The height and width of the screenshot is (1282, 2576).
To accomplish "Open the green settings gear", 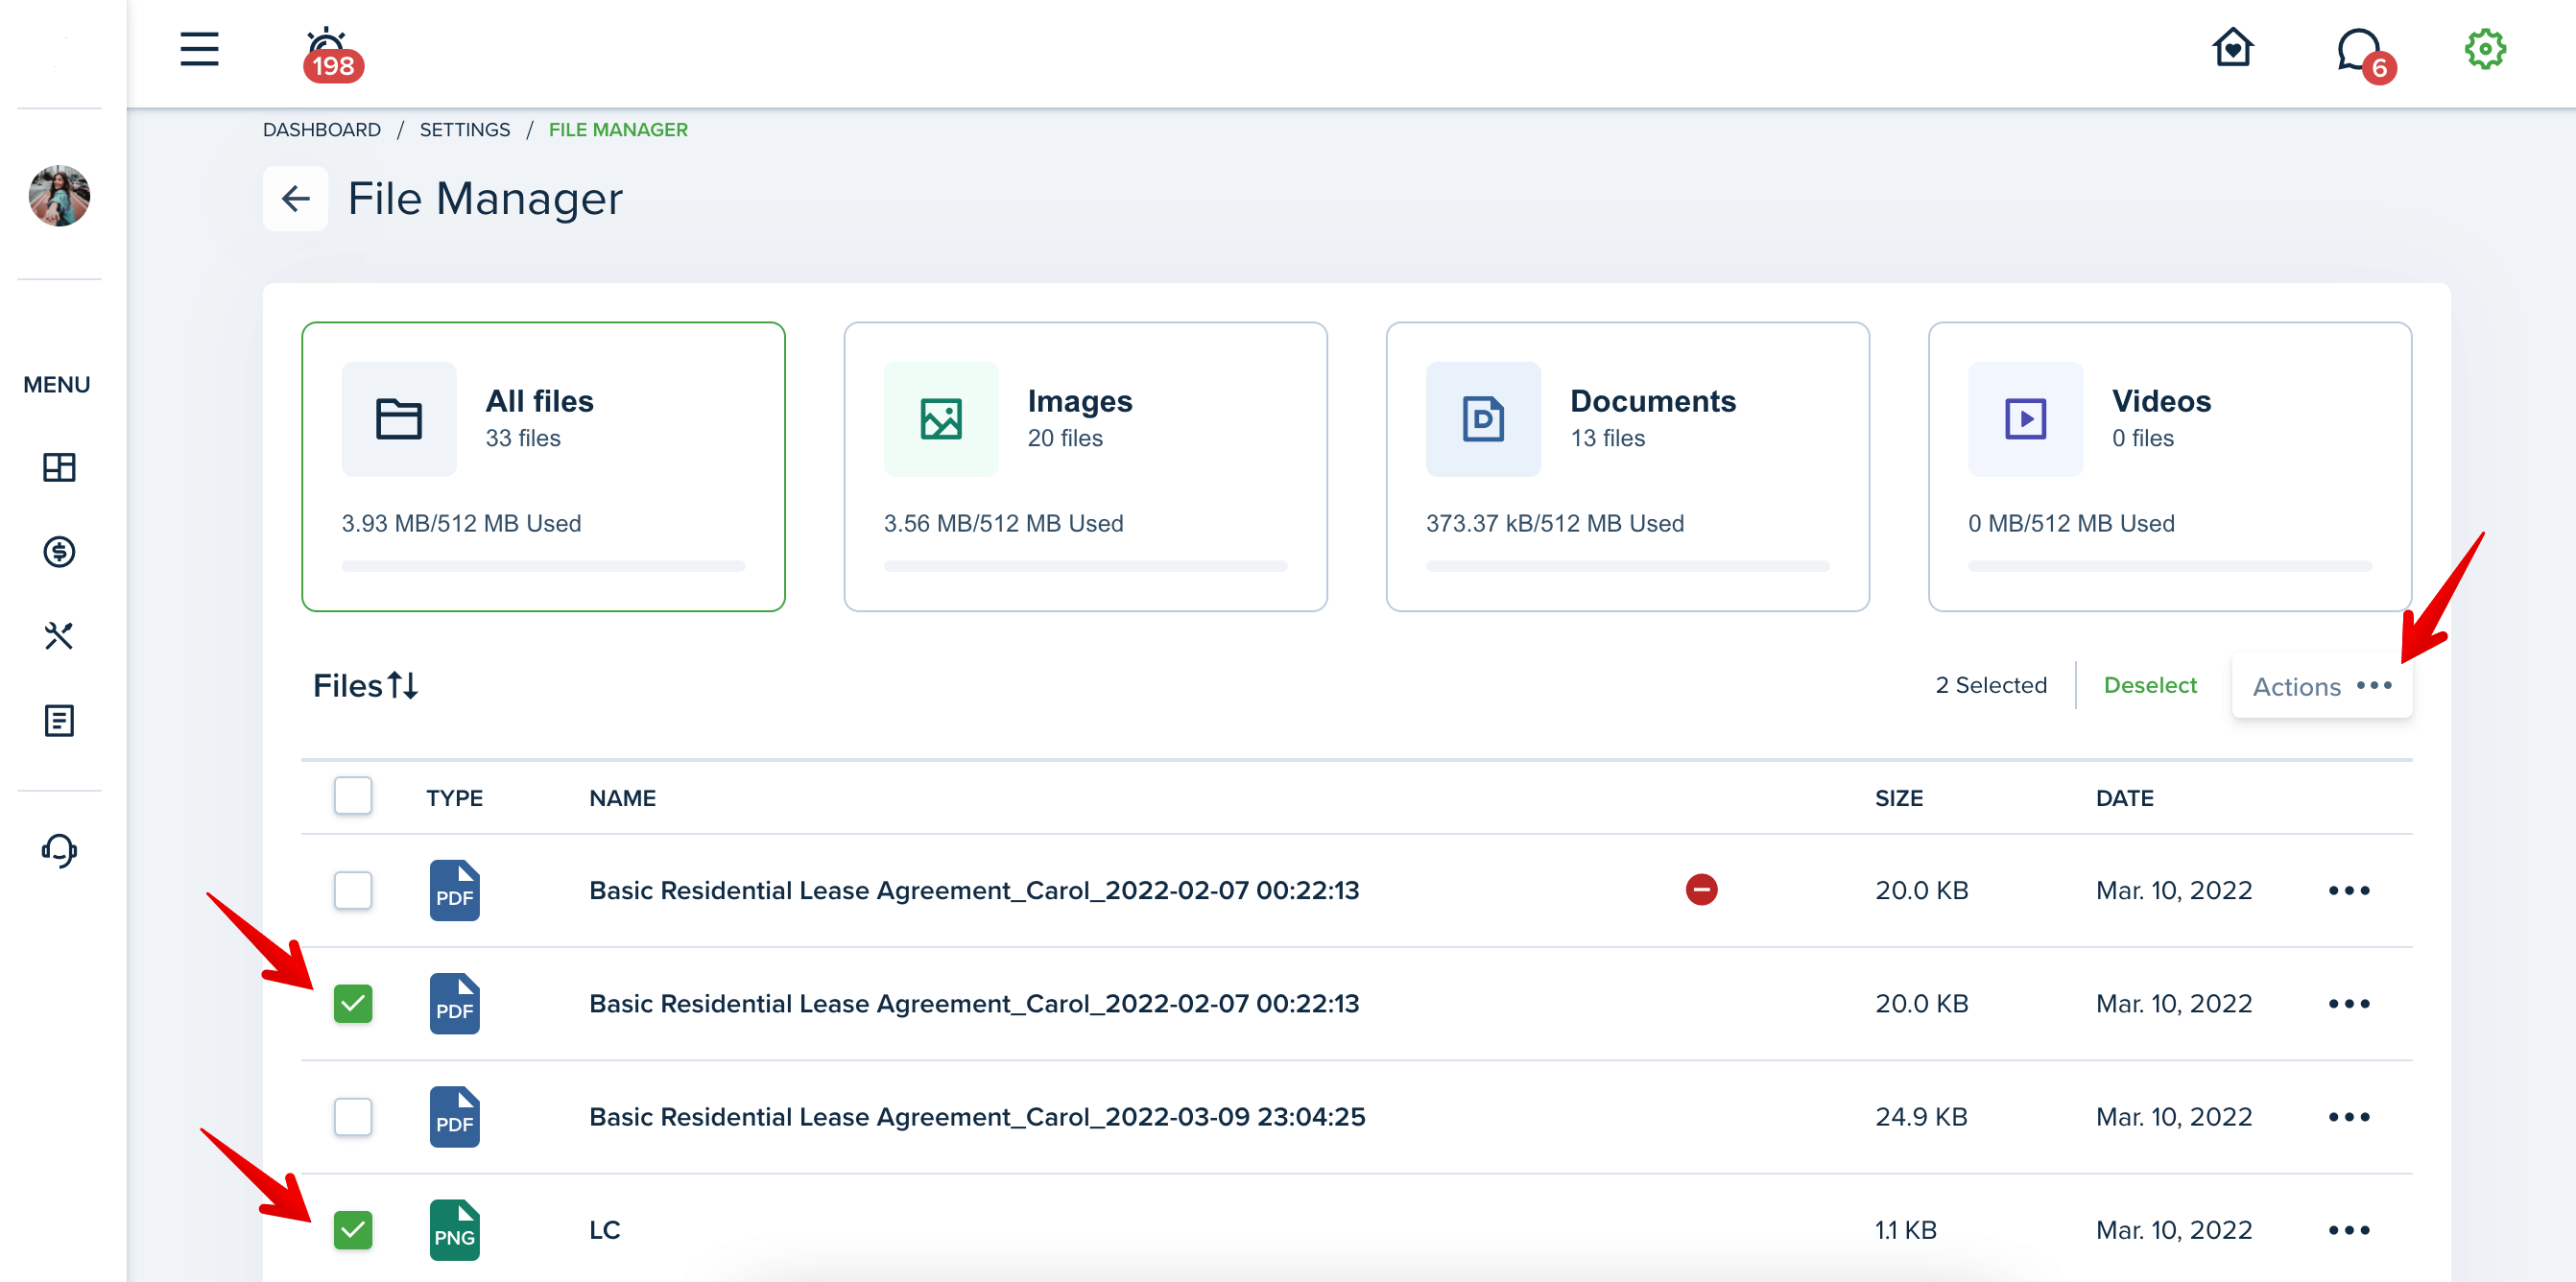I will (2484, 49).
